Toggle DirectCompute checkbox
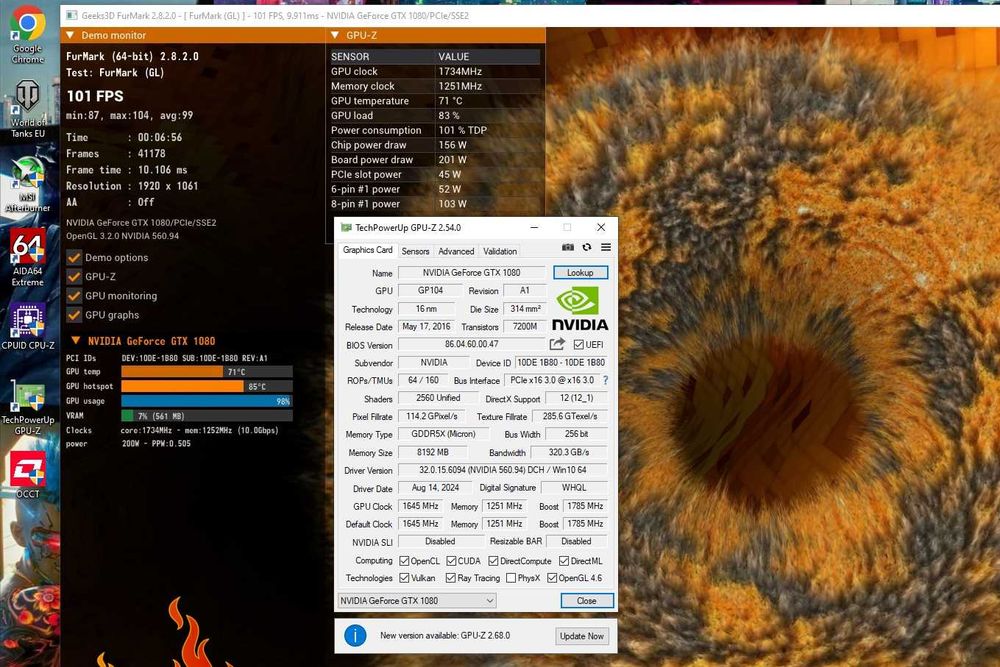The image size is (1000, 667). coord(493,561)
